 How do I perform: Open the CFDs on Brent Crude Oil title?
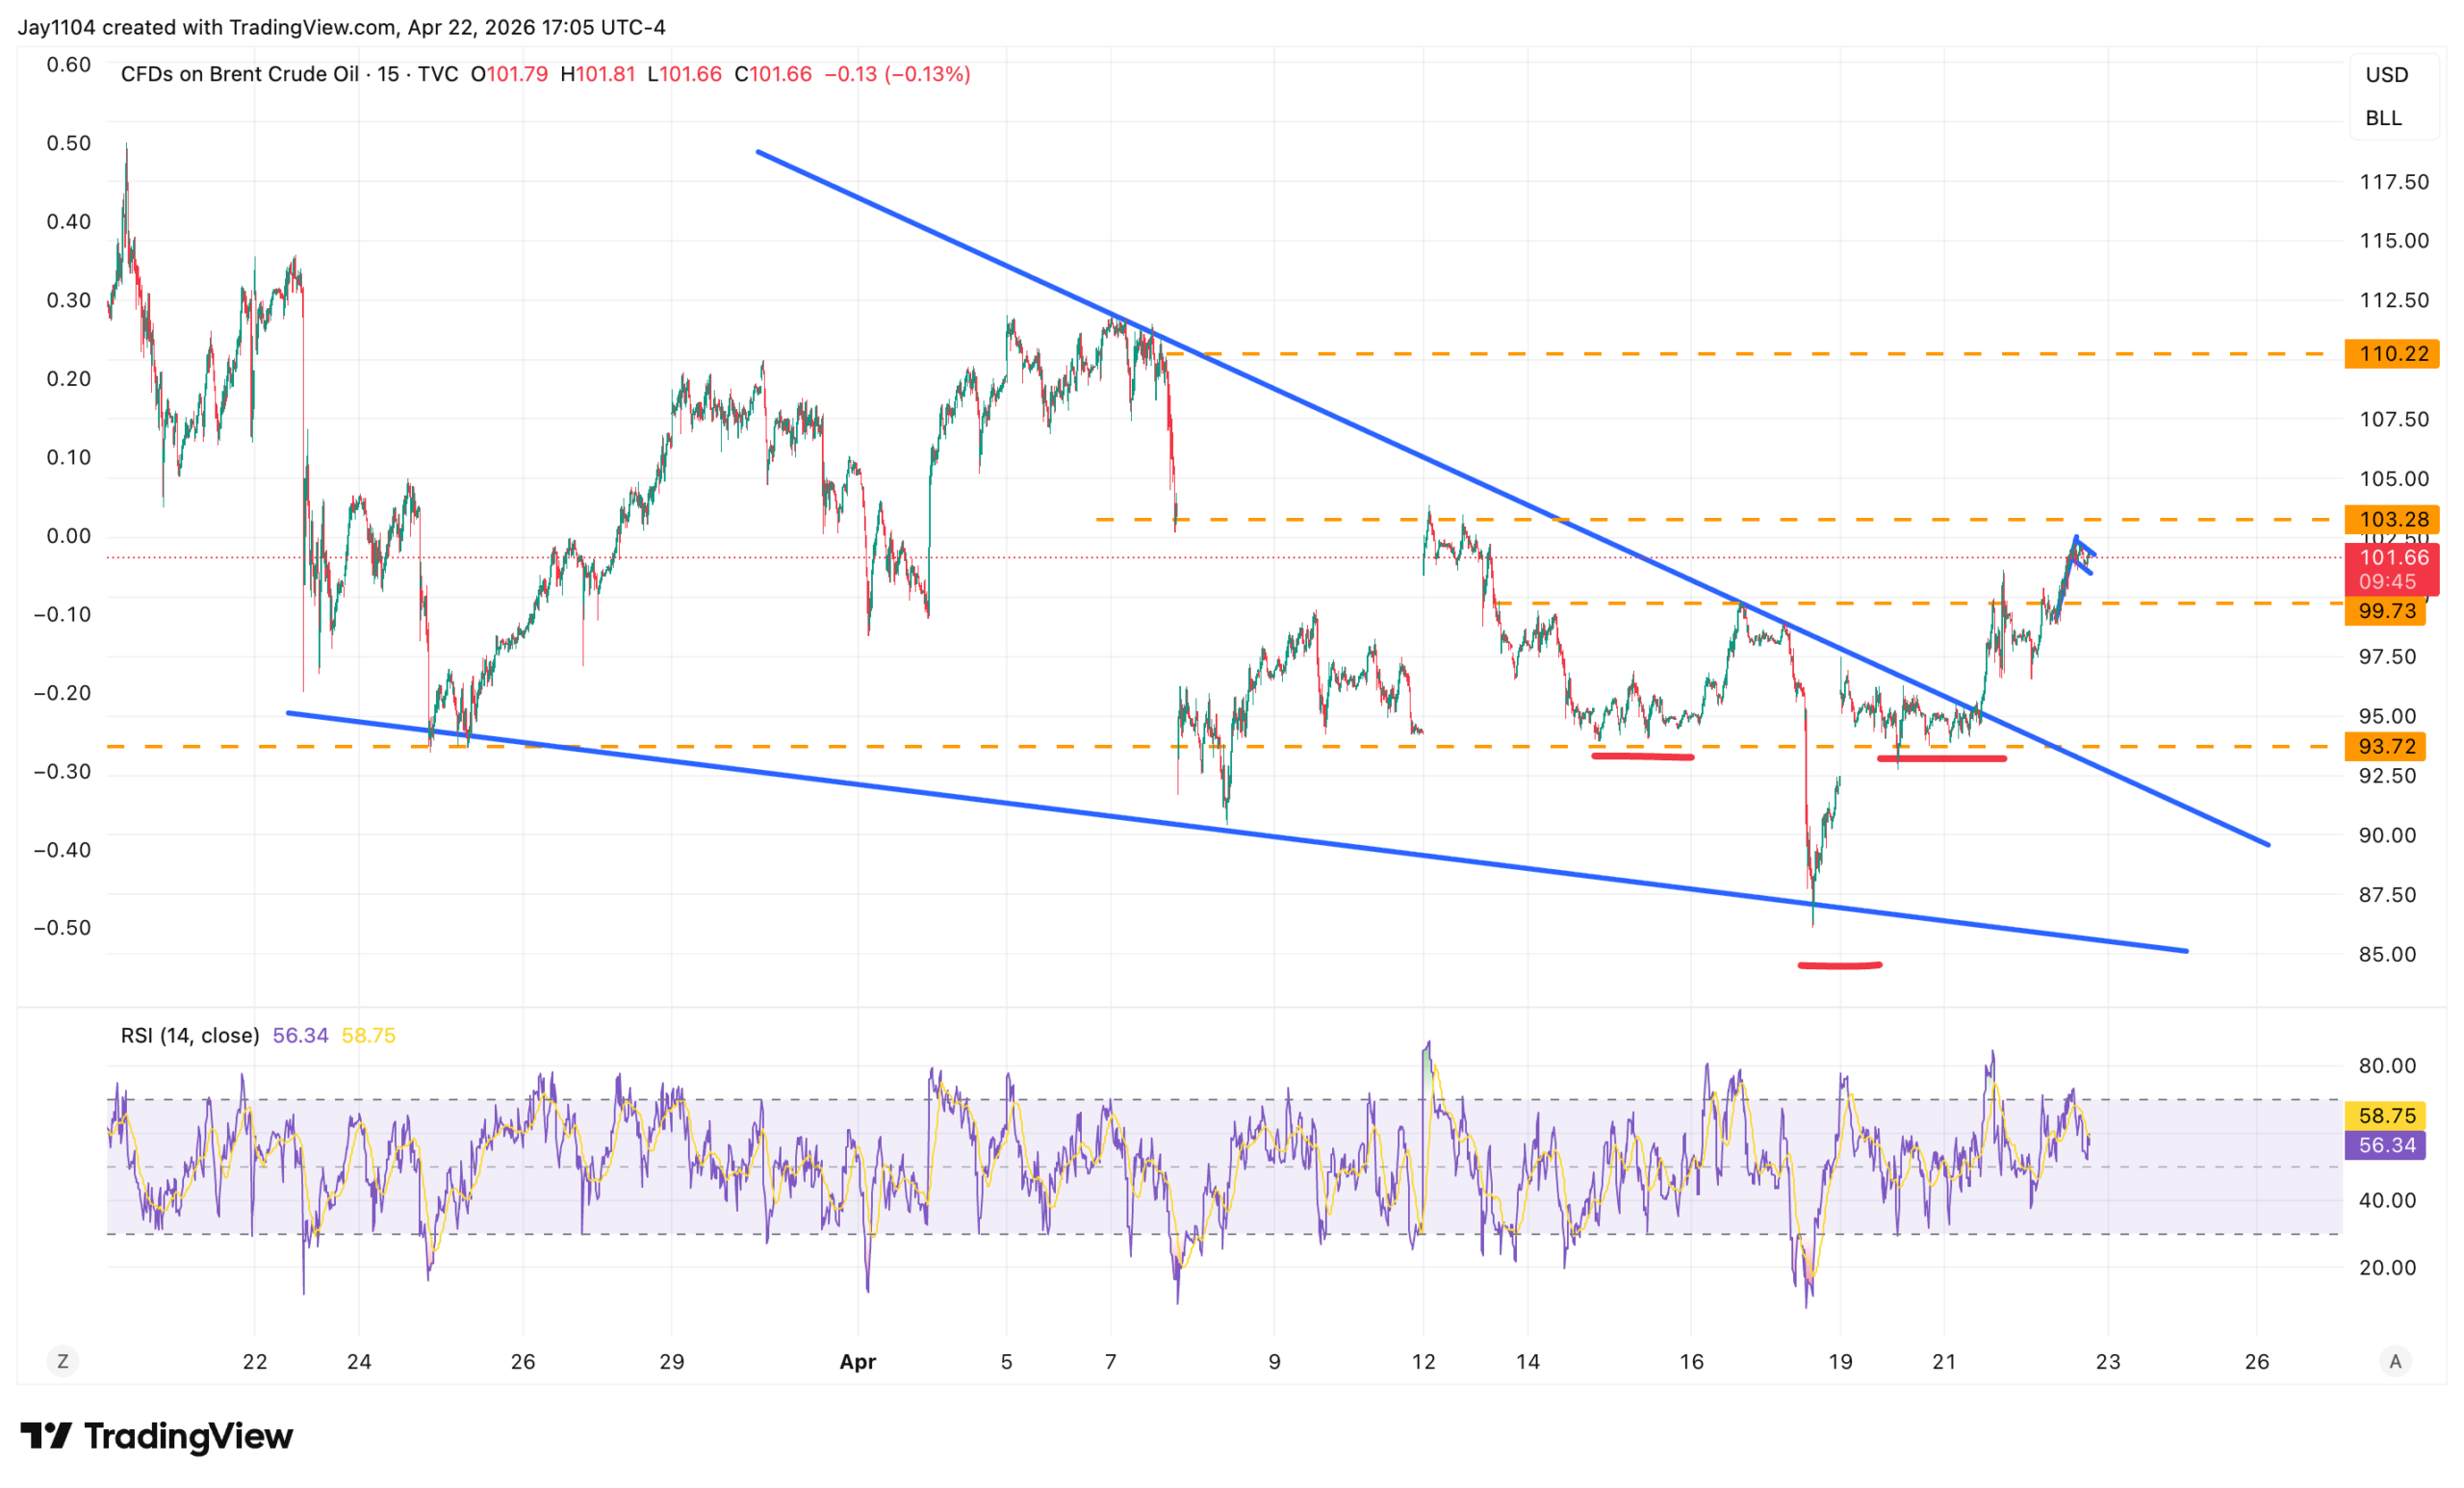239,74
